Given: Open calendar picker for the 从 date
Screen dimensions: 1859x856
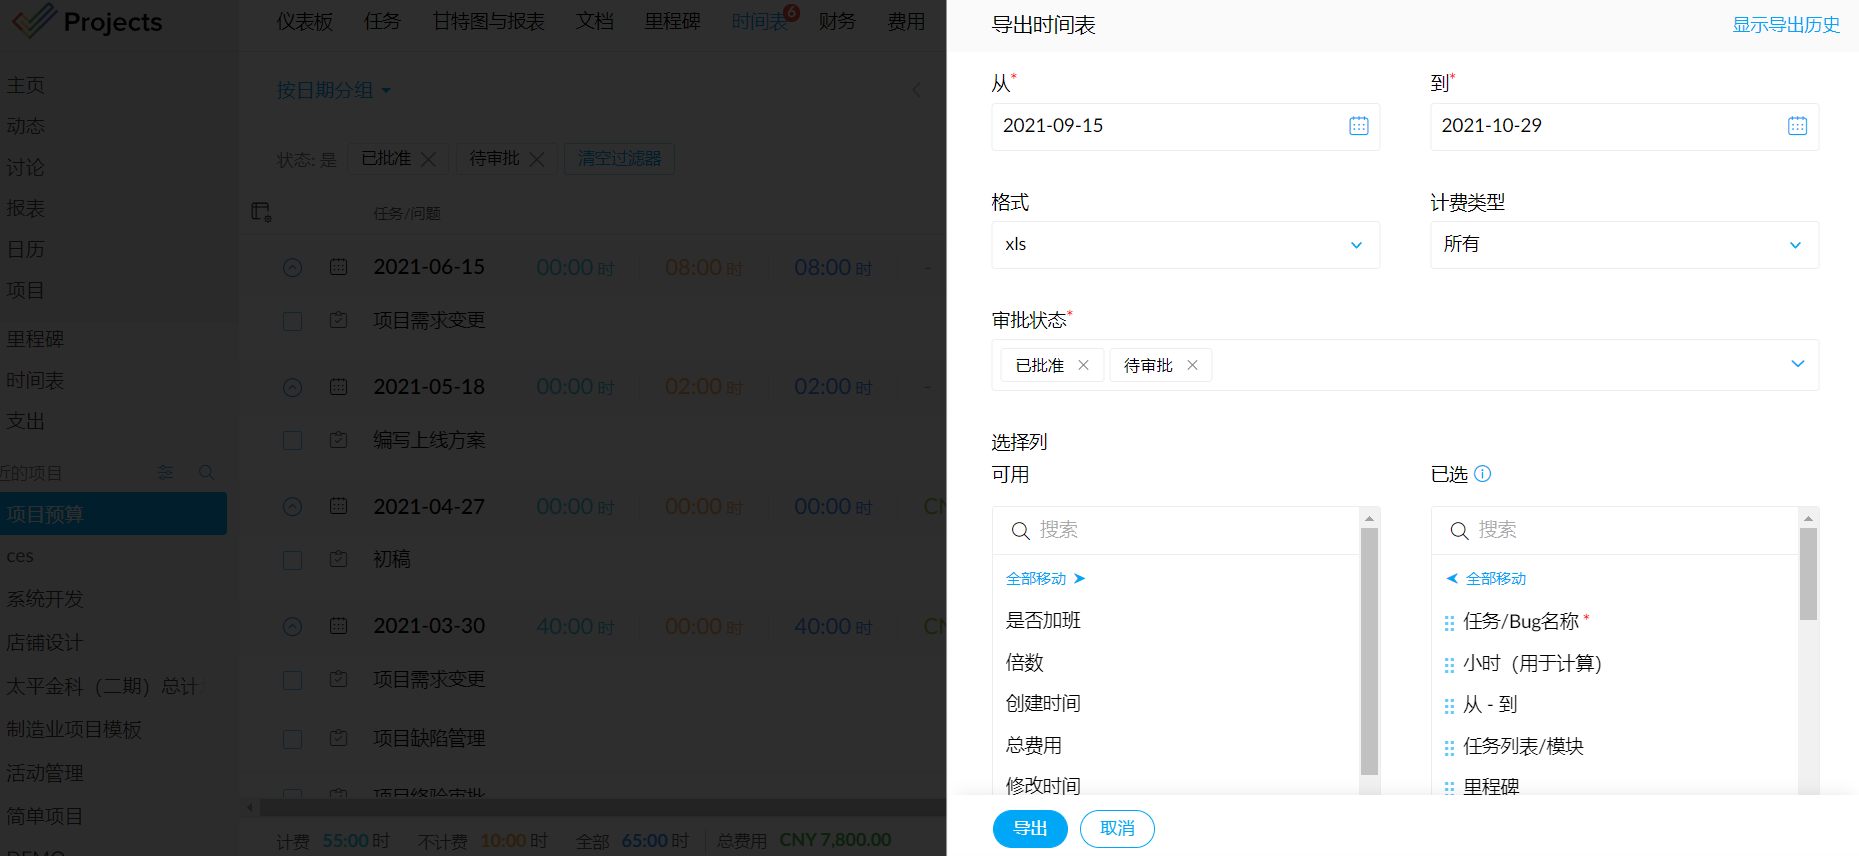Looking at the screenshot, I should (1358, 126).
